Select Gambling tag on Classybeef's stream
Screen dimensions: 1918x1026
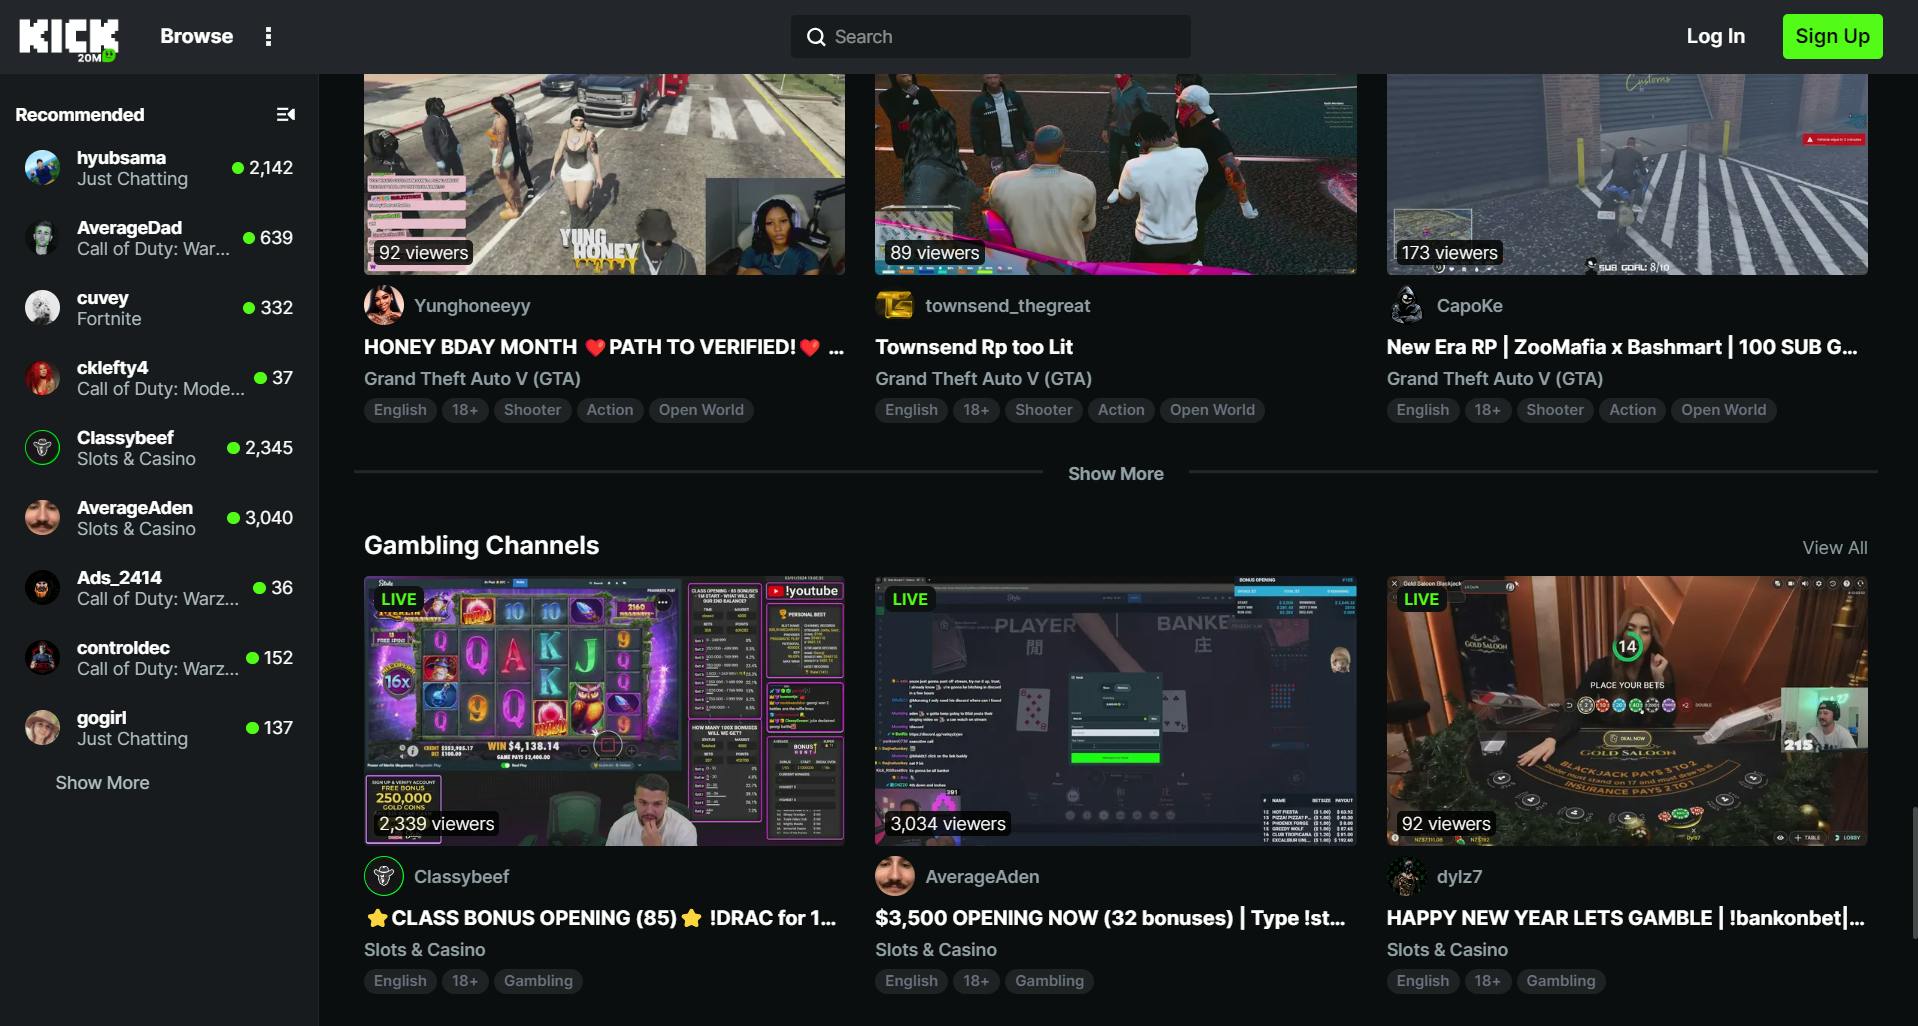(x=538, y=981)
